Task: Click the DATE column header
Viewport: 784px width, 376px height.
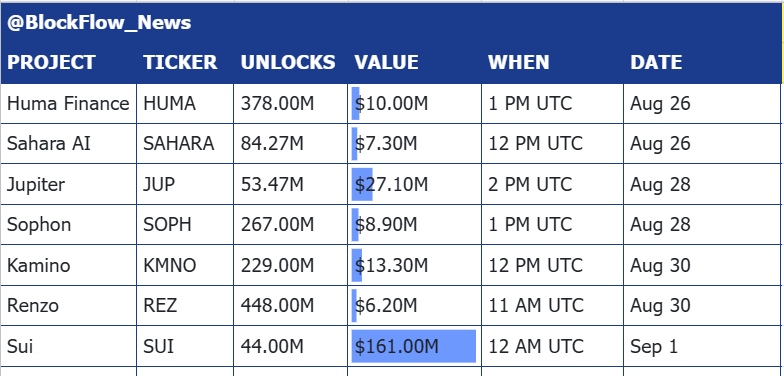Action: [702, 62]
